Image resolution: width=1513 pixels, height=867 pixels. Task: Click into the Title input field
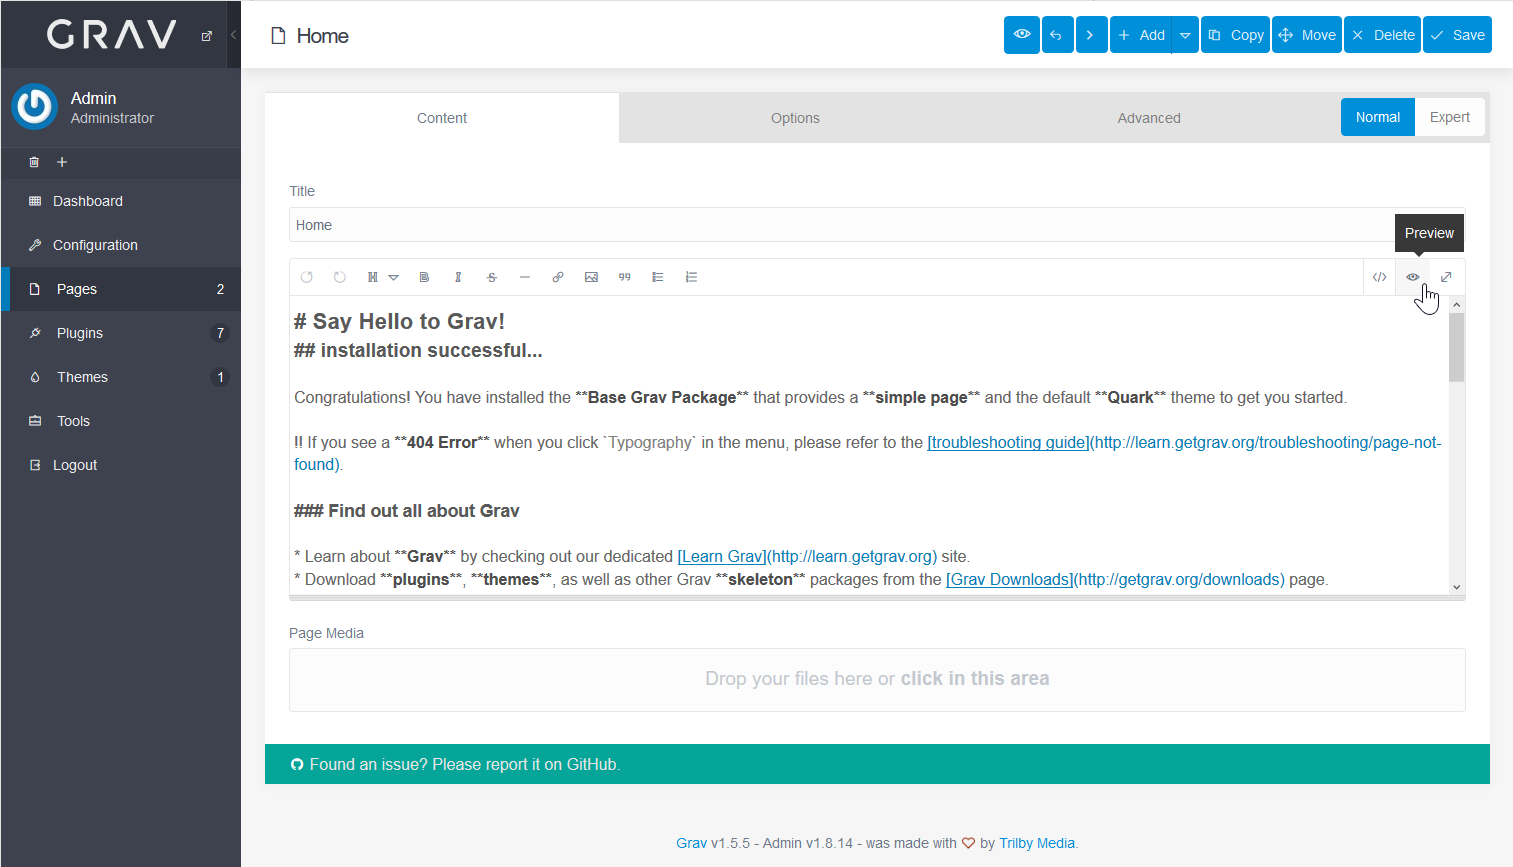840,225
